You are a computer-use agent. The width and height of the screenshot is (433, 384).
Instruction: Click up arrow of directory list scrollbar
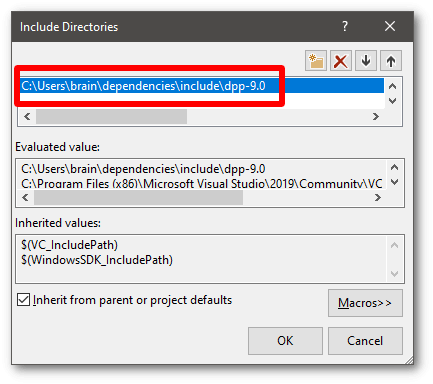pos(393,86)
